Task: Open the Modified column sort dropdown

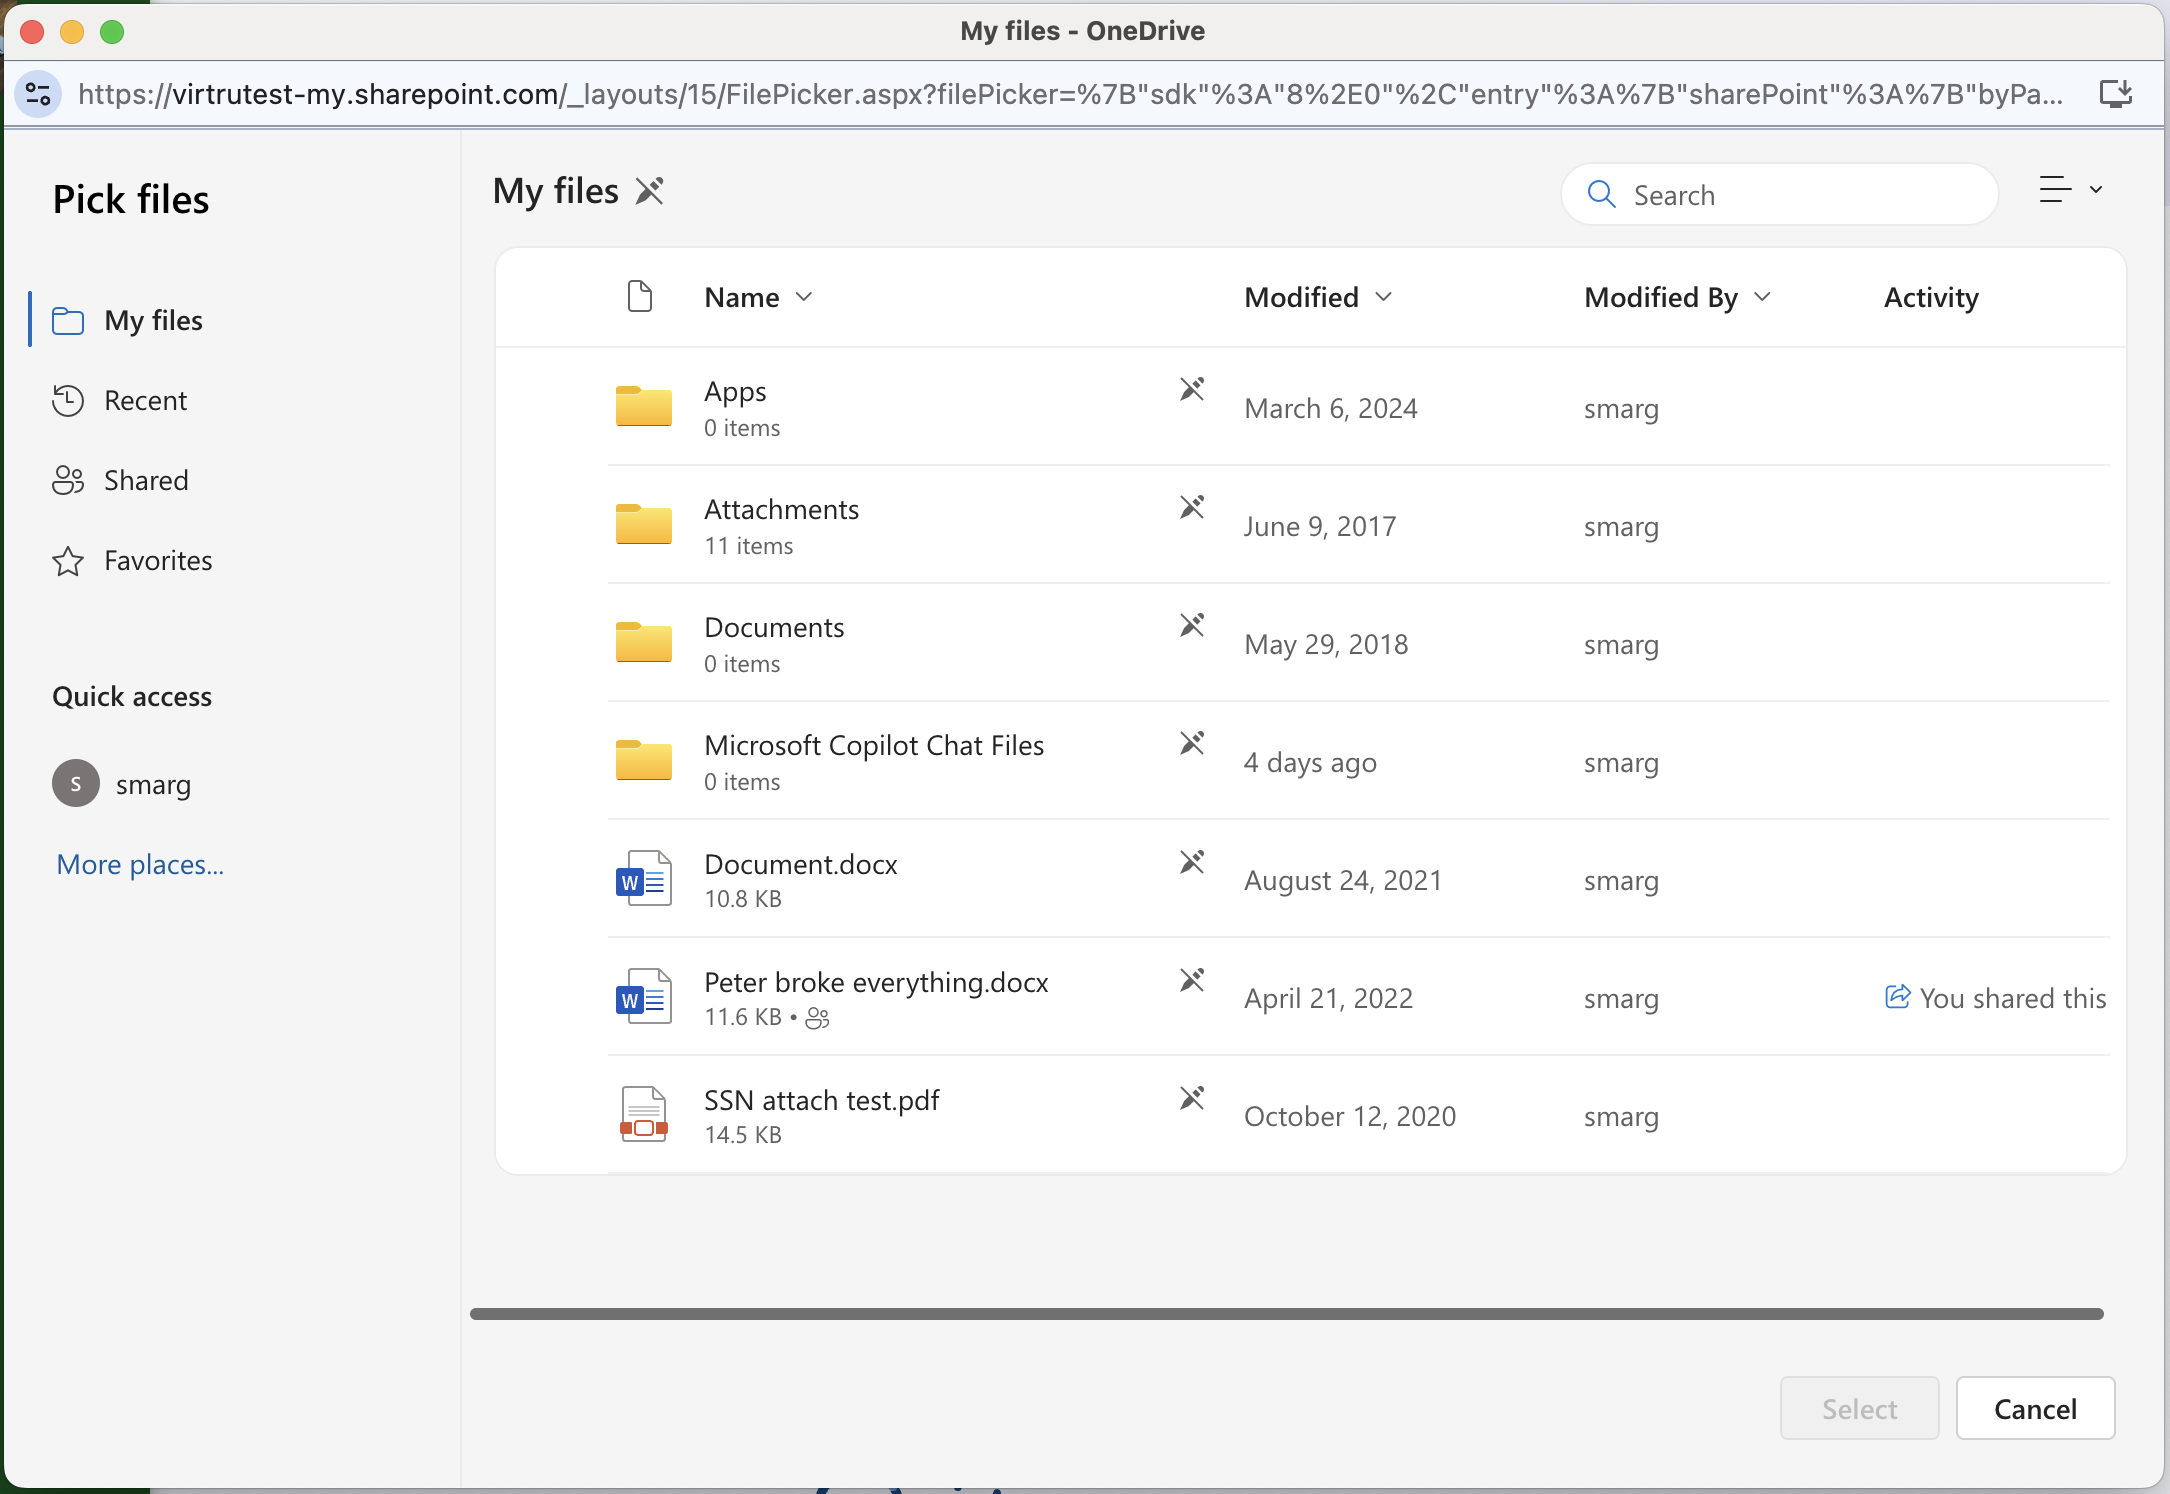Action: pyautogui.click(x=1384, y=297)
